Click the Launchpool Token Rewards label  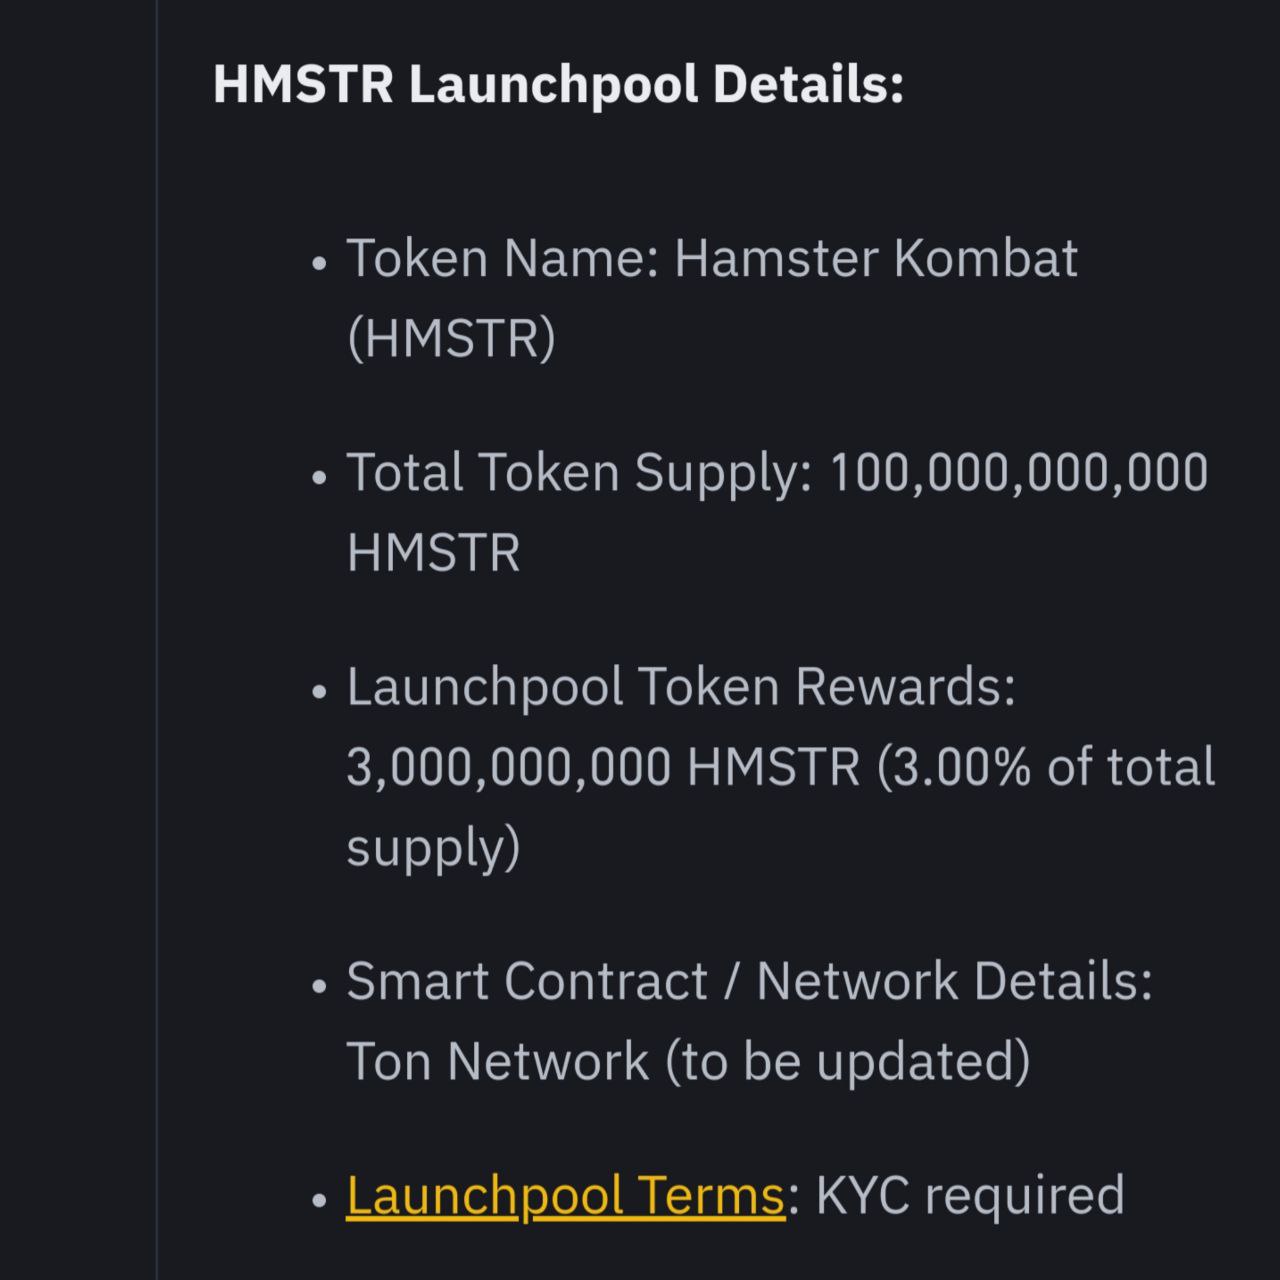click(x=681, y=688)
